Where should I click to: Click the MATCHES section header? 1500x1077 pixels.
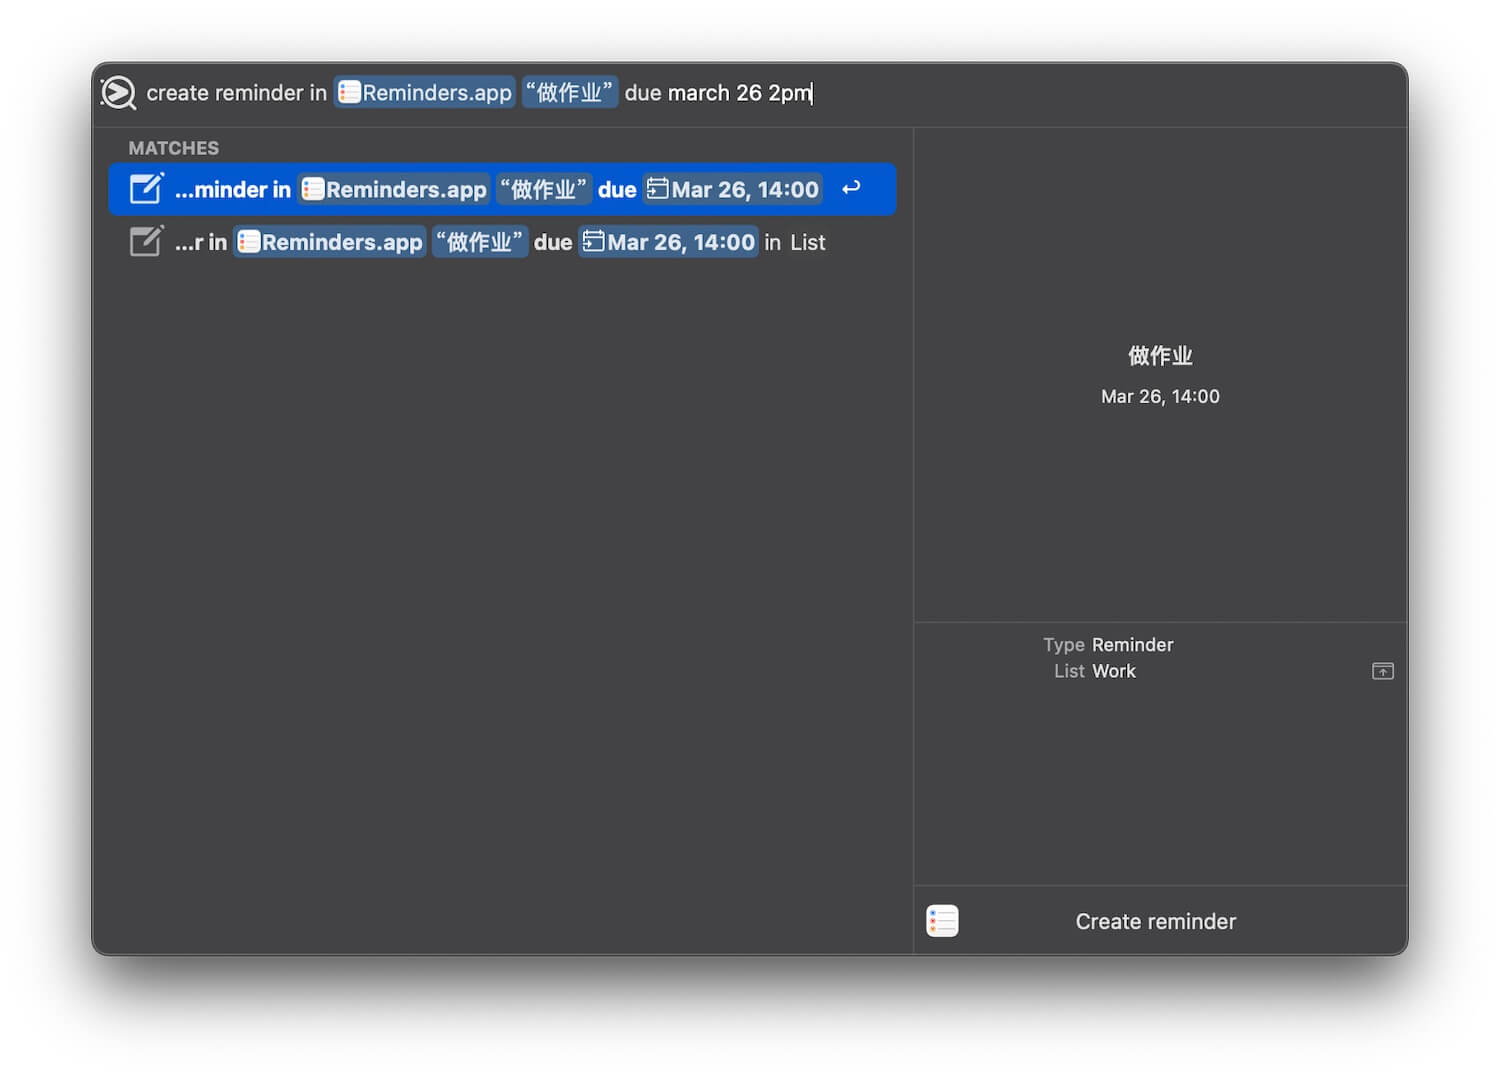[x=174, y=148]
